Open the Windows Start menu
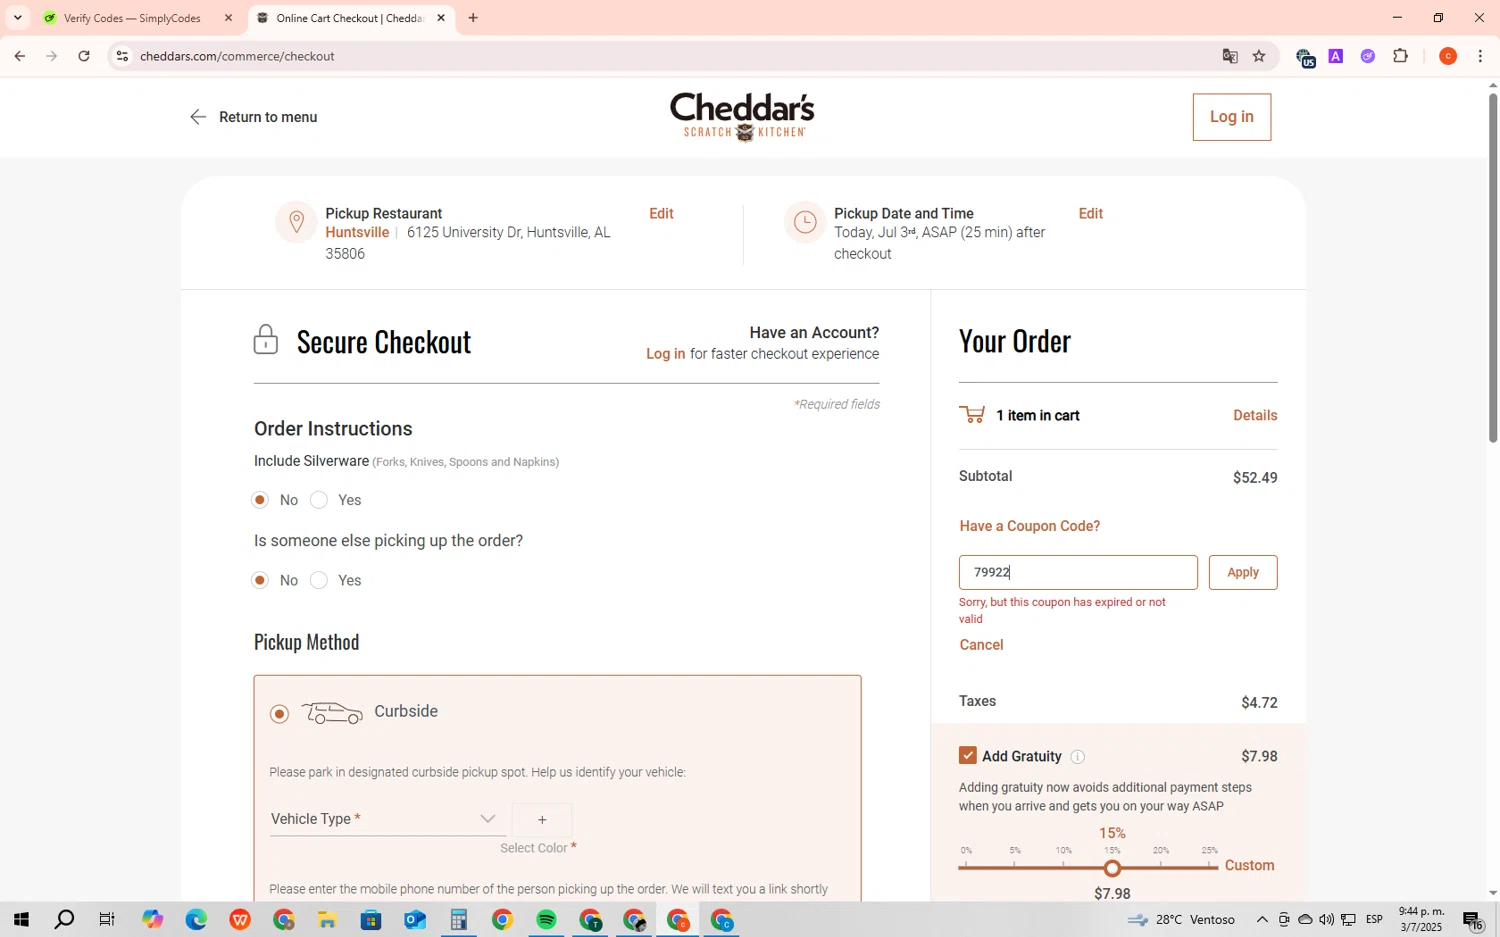The height and width of the screenshot is (937, 1500). tap(20, 920)
